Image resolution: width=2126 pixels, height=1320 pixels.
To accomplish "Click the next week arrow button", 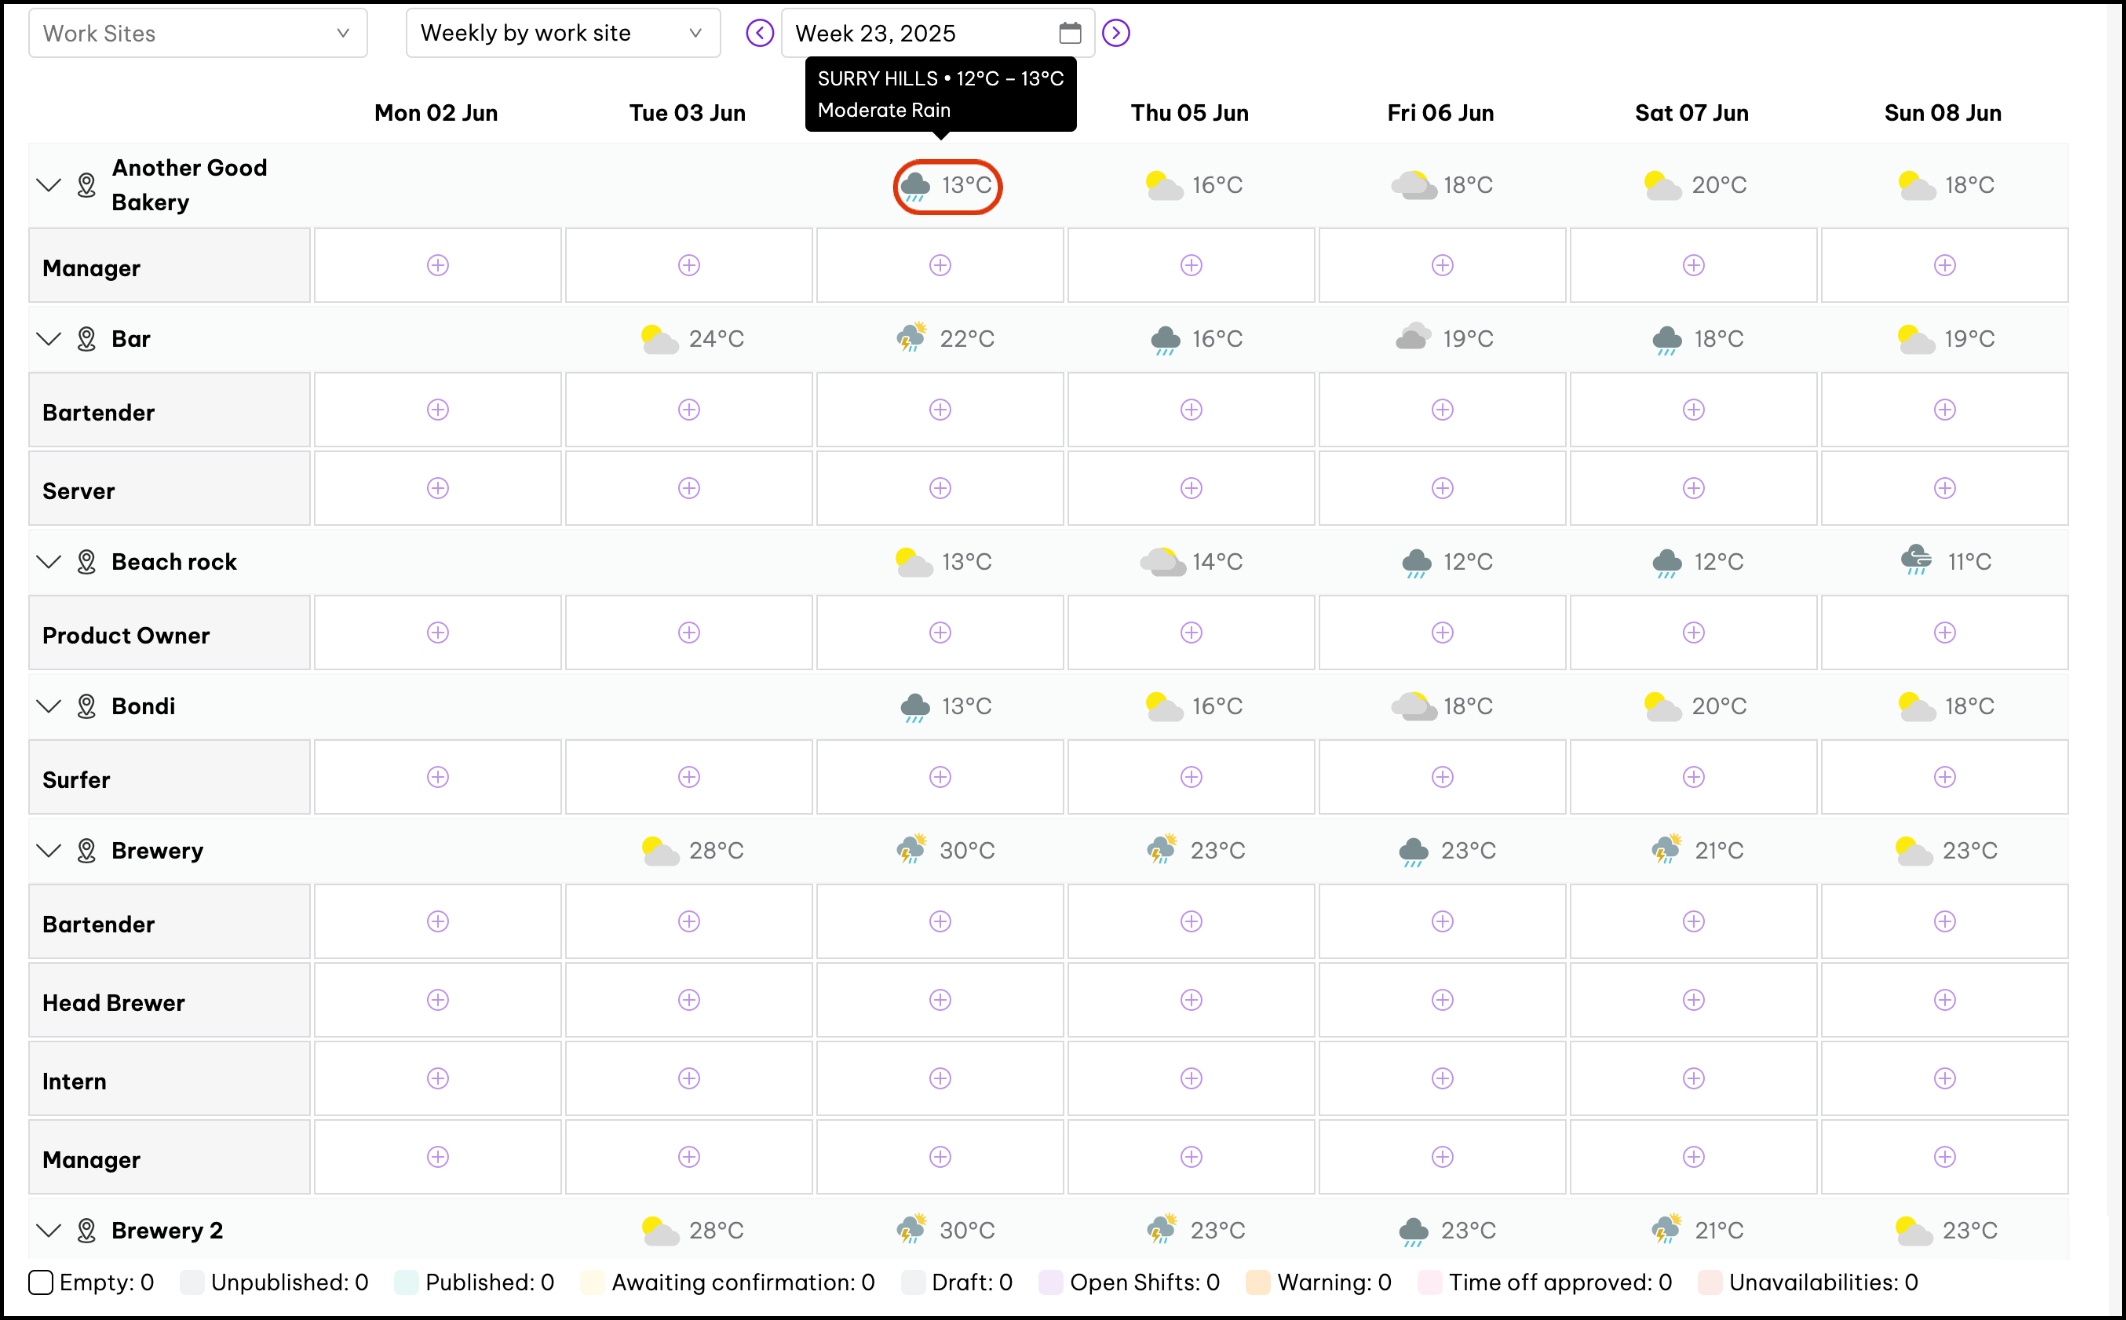I will [1116, 33].
